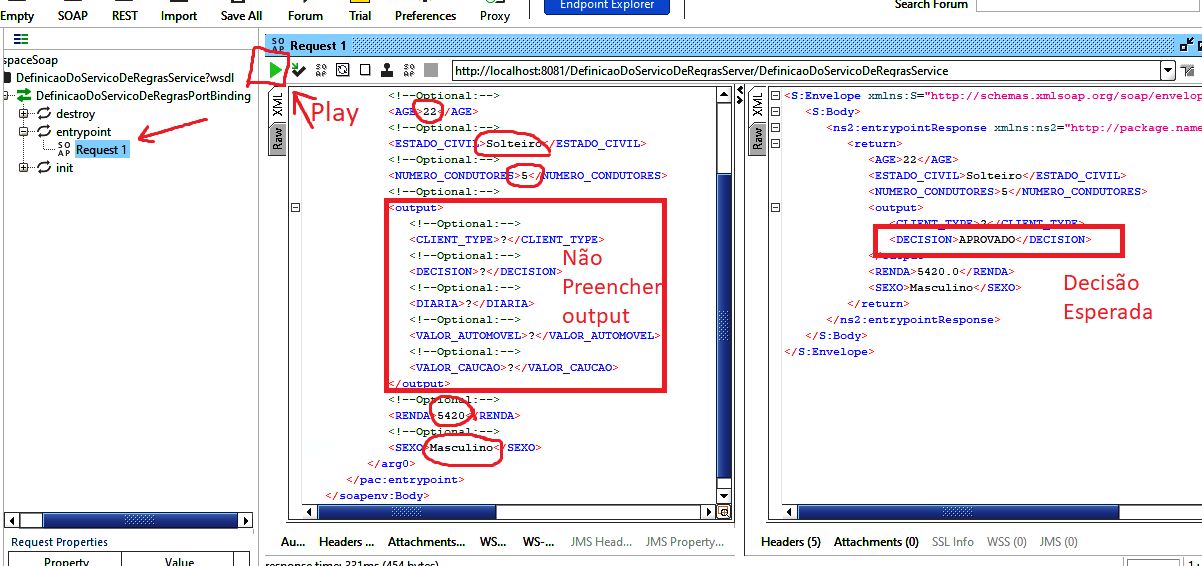Click the detach window icon in Request 1 title
Screen dimensions: 1202x566
pos(1186,45)
